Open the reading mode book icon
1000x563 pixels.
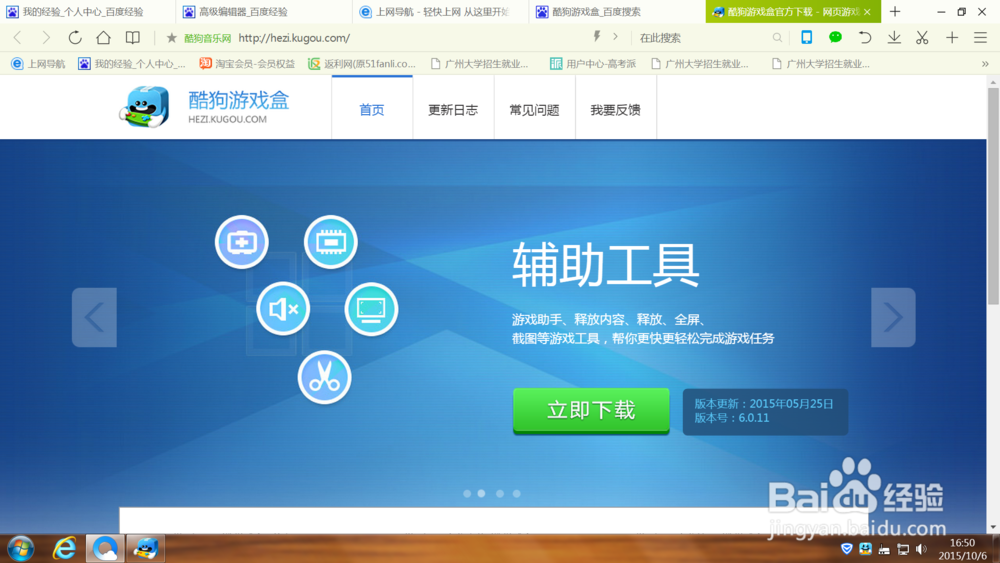(133, 38)
